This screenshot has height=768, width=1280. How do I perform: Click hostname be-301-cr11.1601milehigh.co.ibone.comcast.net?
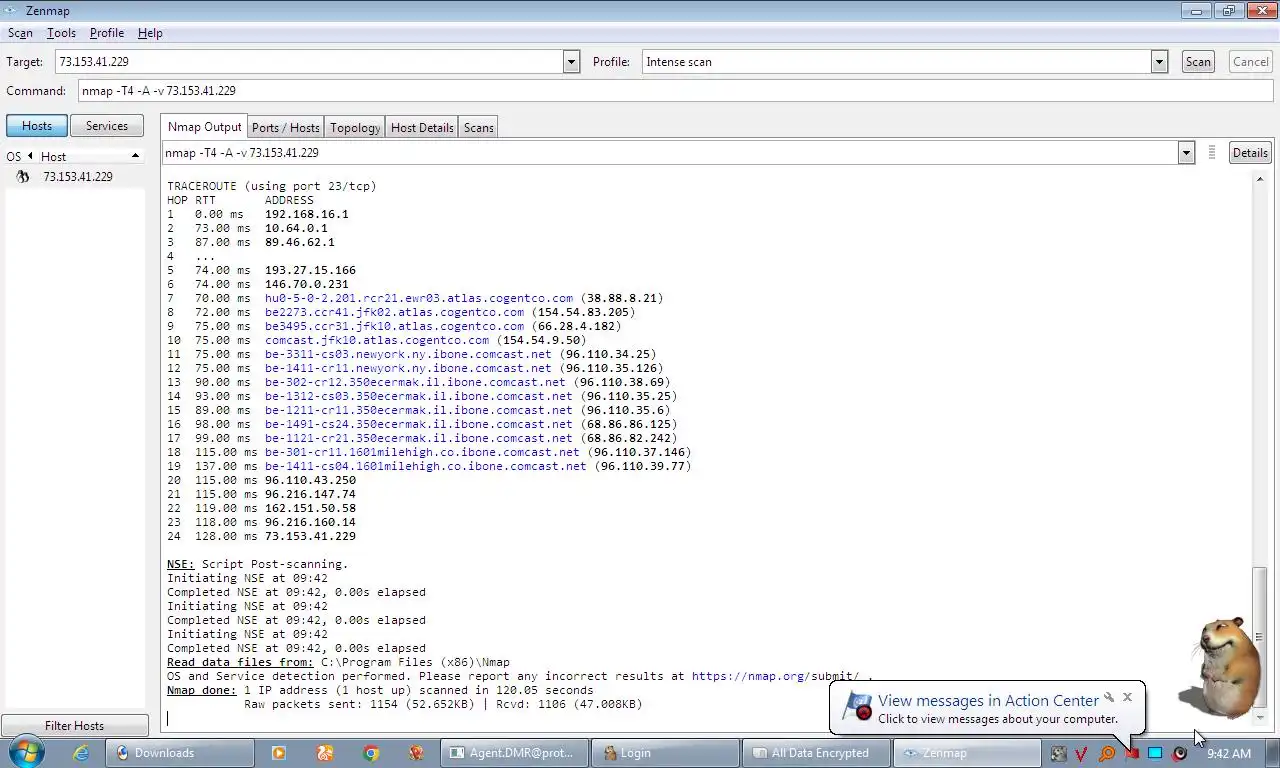(x=422, y=452)
